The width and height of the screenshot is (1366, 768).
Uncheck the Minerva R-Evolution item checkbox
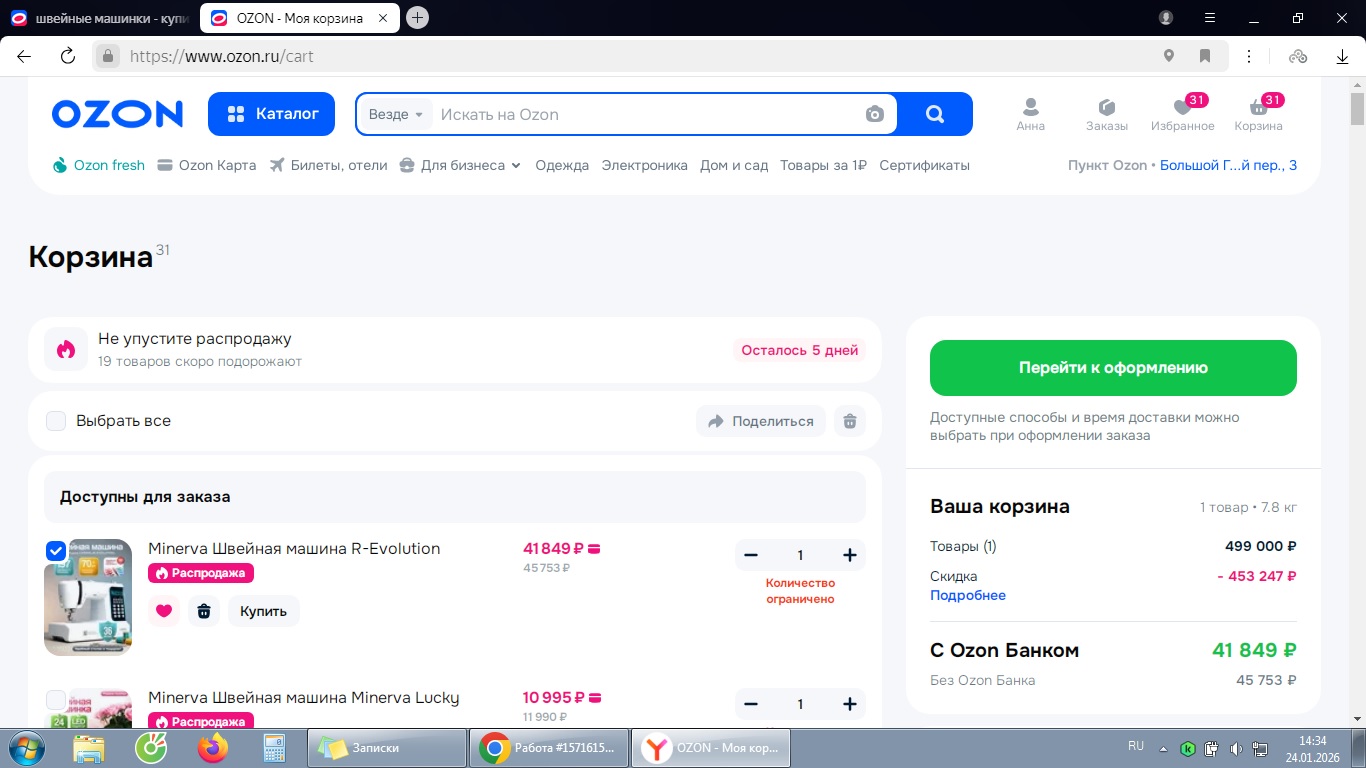(56, 551)
